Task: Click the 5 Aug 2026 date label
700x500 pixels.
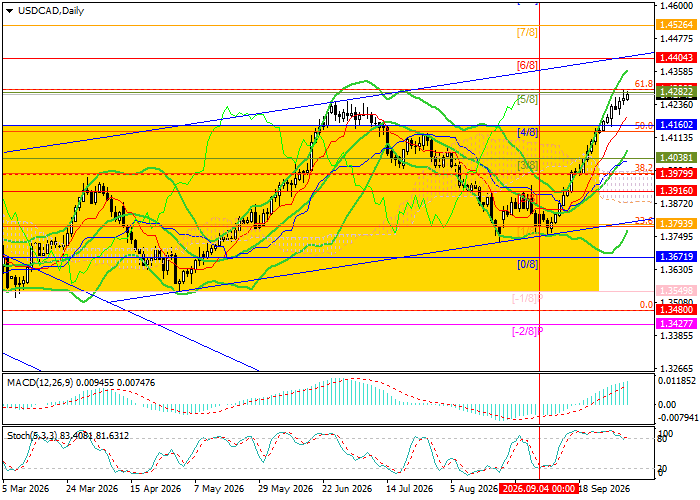Action: (474, 488)
